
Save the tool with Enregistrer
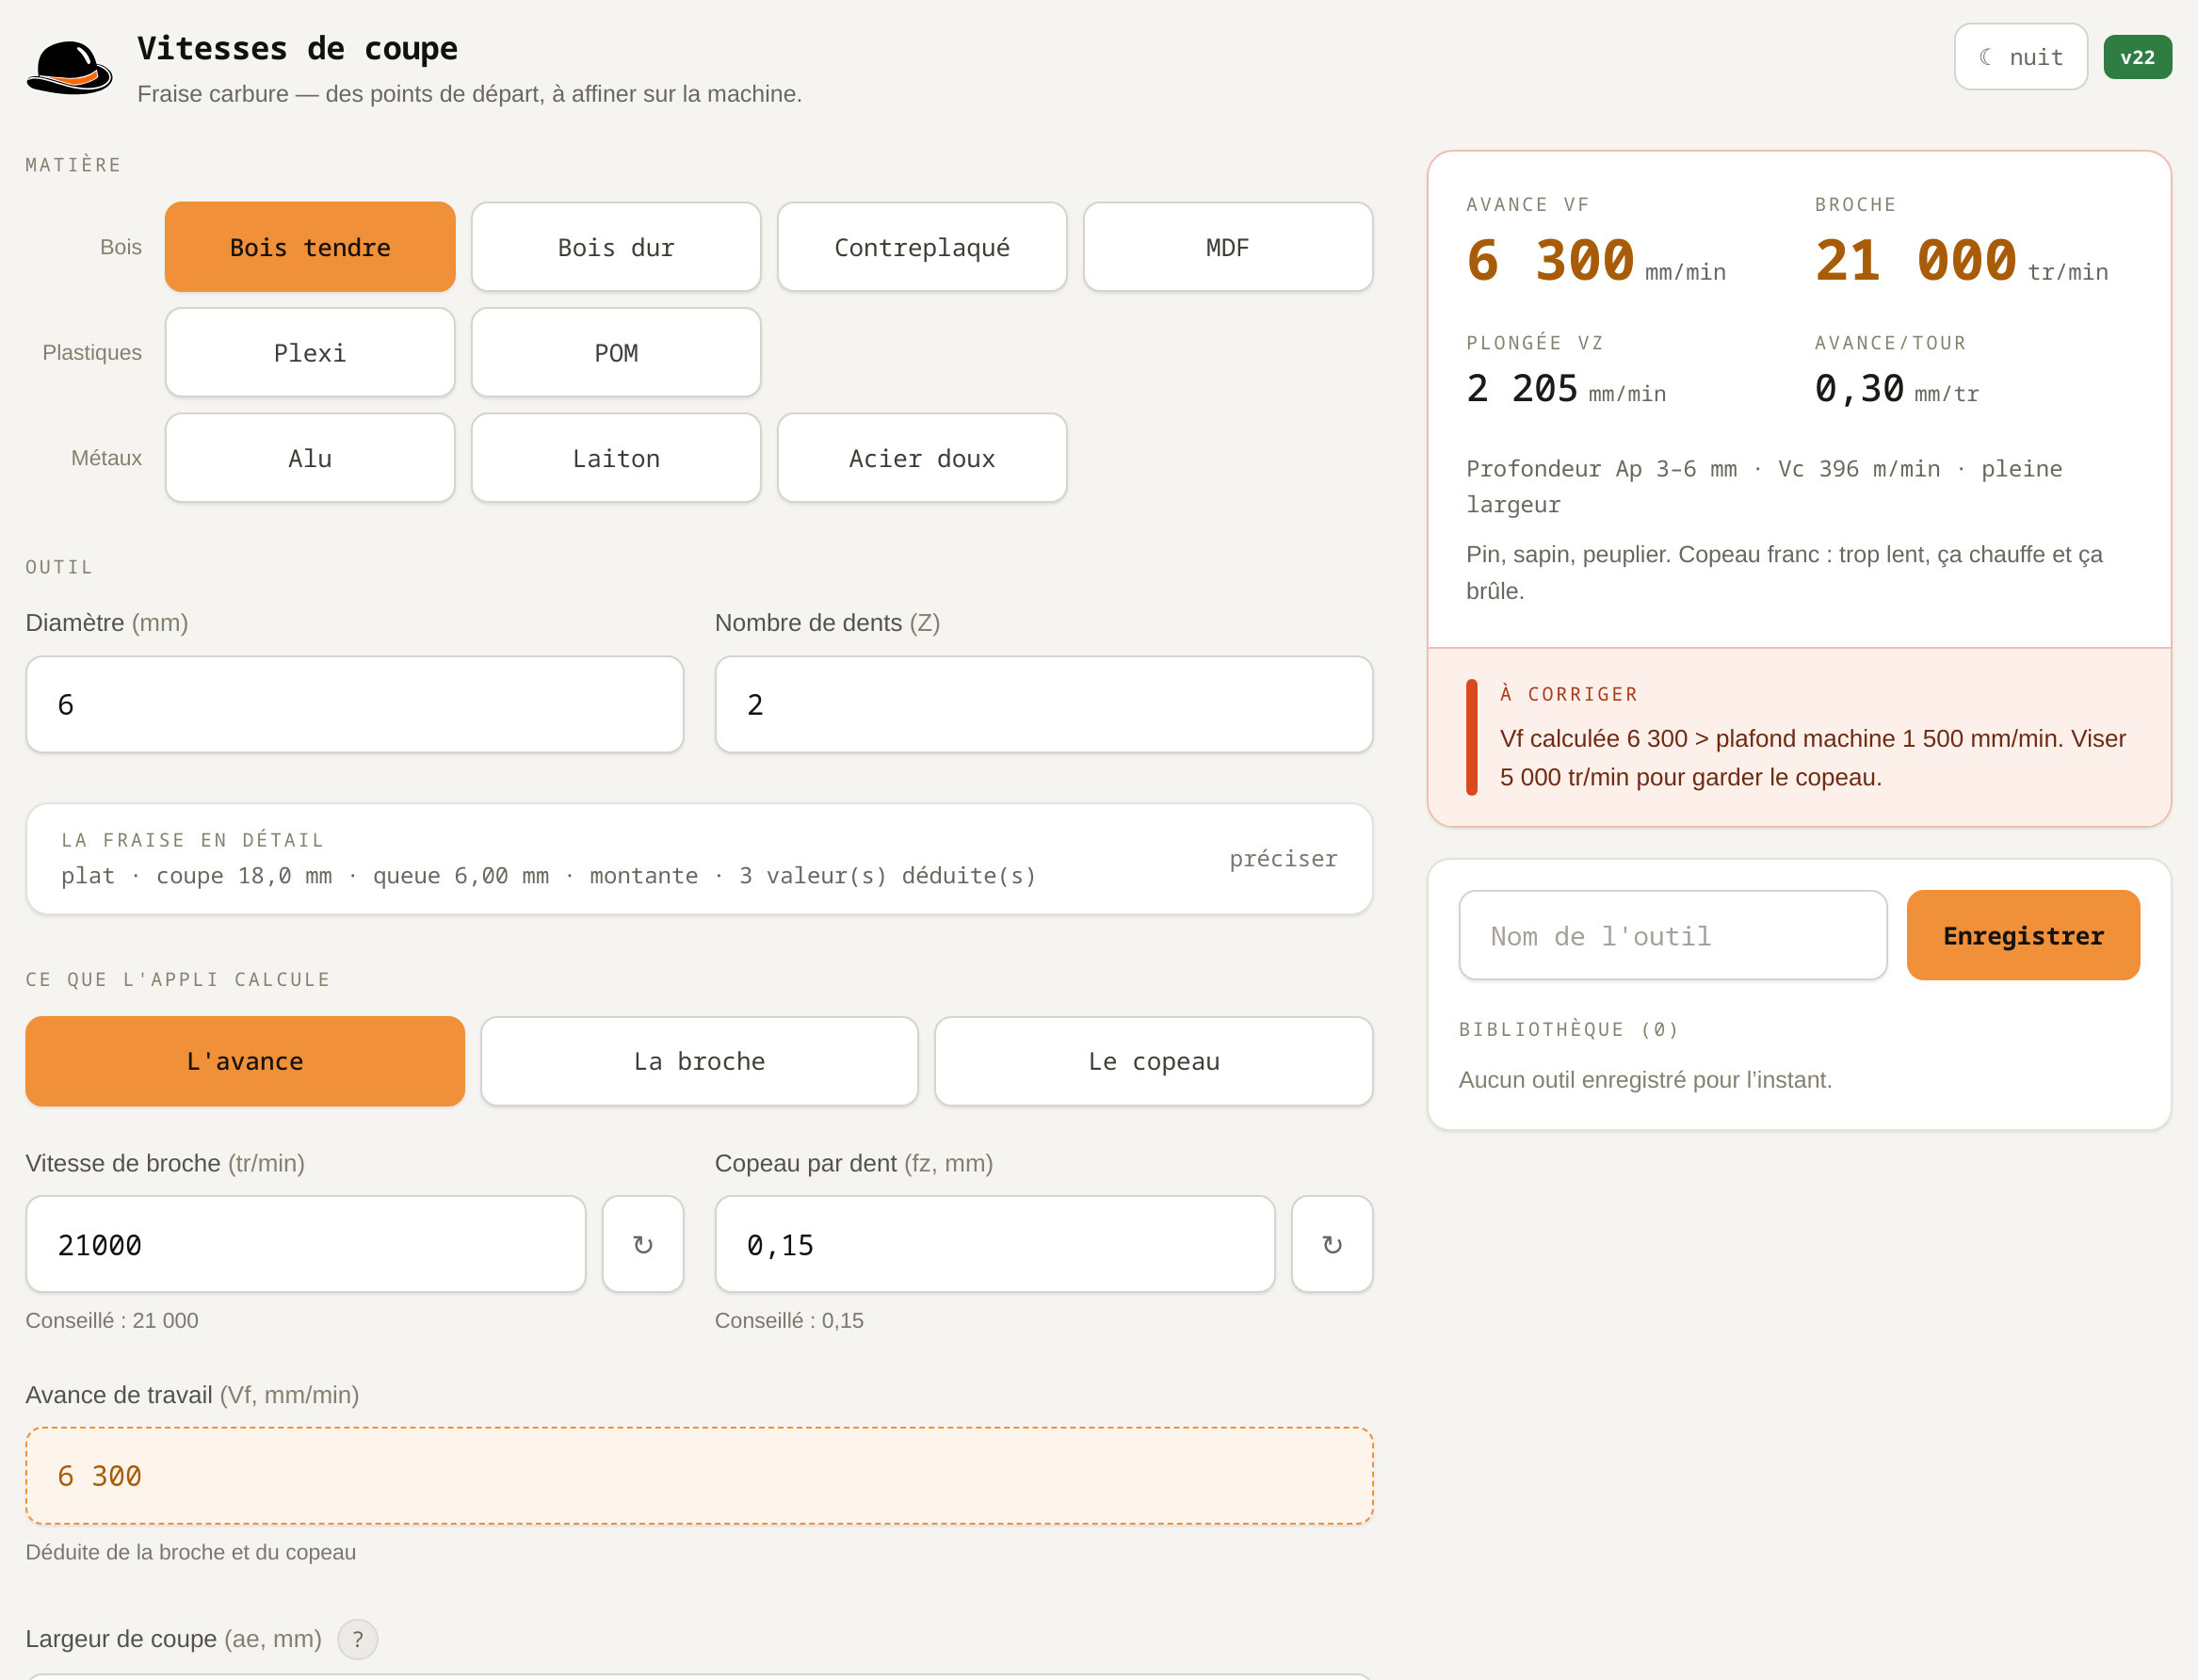(x=2023, y=935)
